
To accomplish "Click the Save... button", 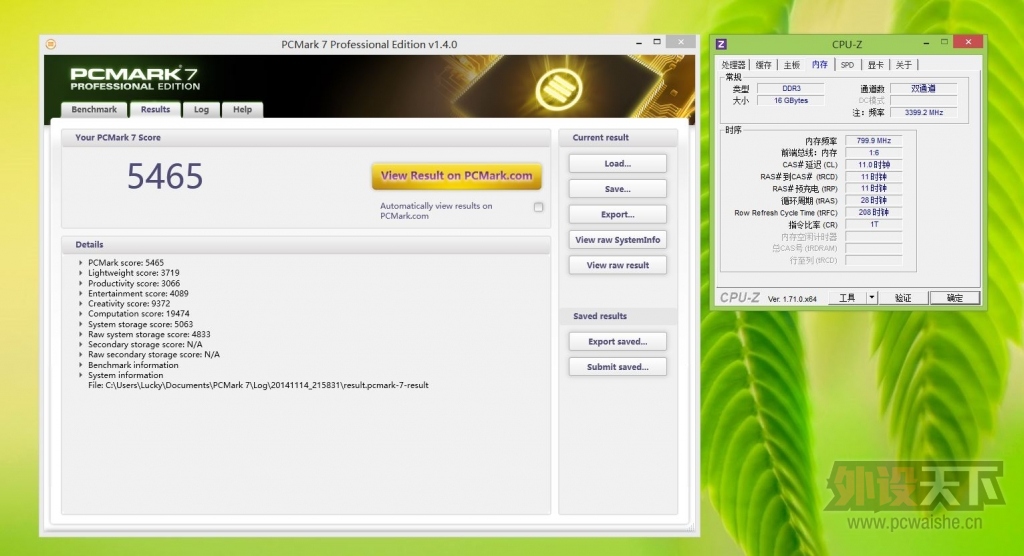I will (x=618, y=189).
